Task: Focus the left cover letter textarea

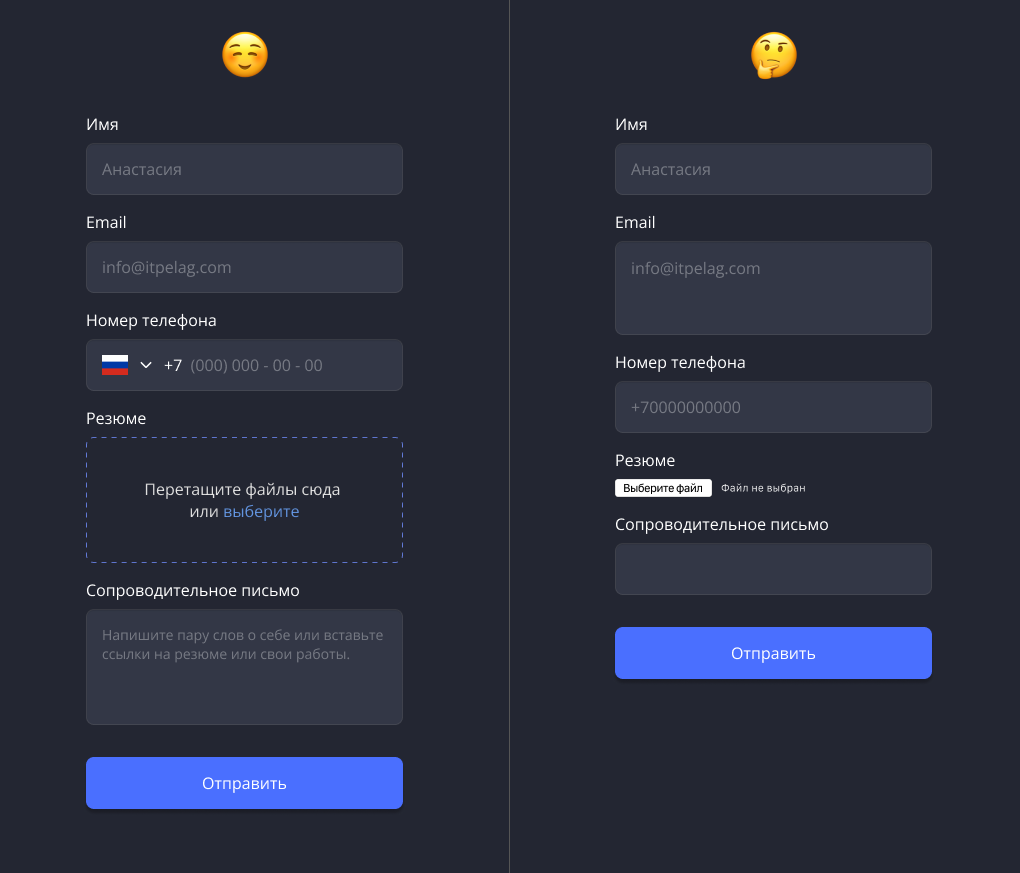Action: (x=245, y=667)
